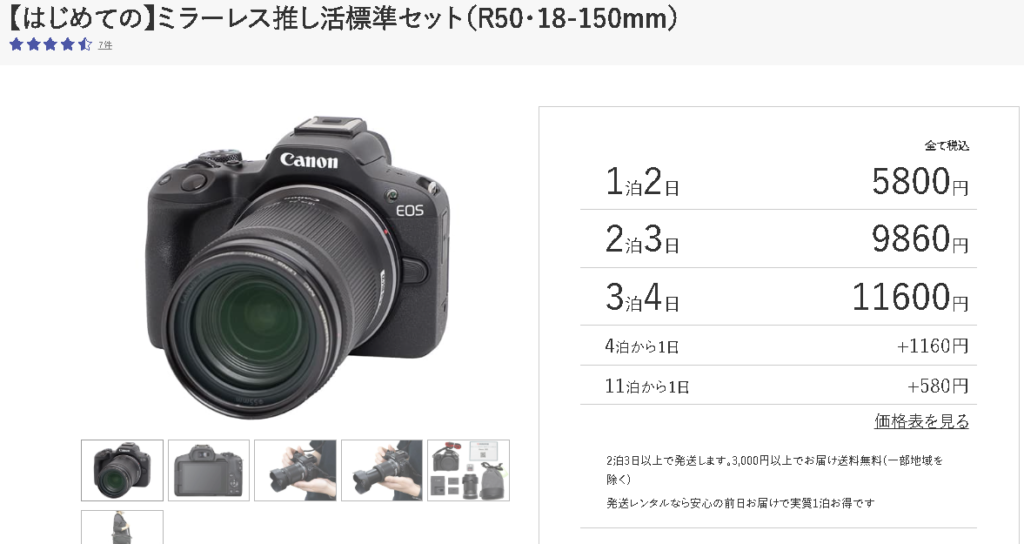Image resolution: width=1024 pixels, height=544 pixels.
Task: Click the 全て税込 tax-included label
Action: click(947, 146)
